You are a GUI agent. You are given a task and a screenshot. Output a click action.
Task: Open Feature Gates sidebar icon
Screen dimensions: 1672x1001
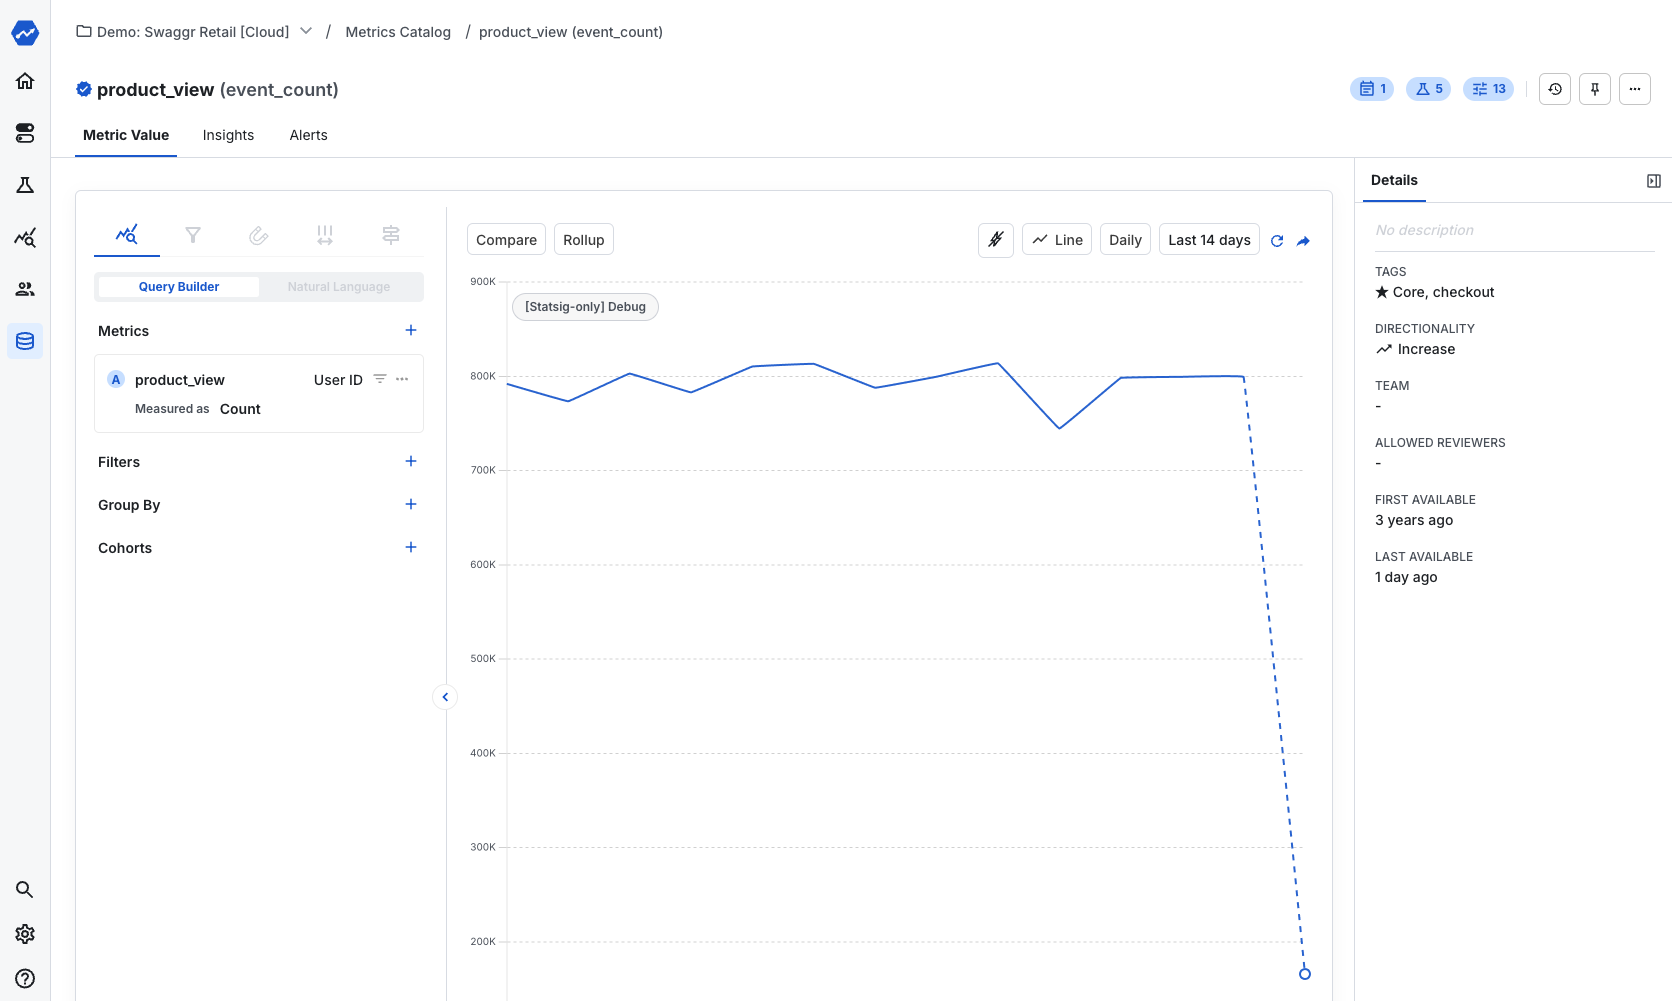pos(25,133)
